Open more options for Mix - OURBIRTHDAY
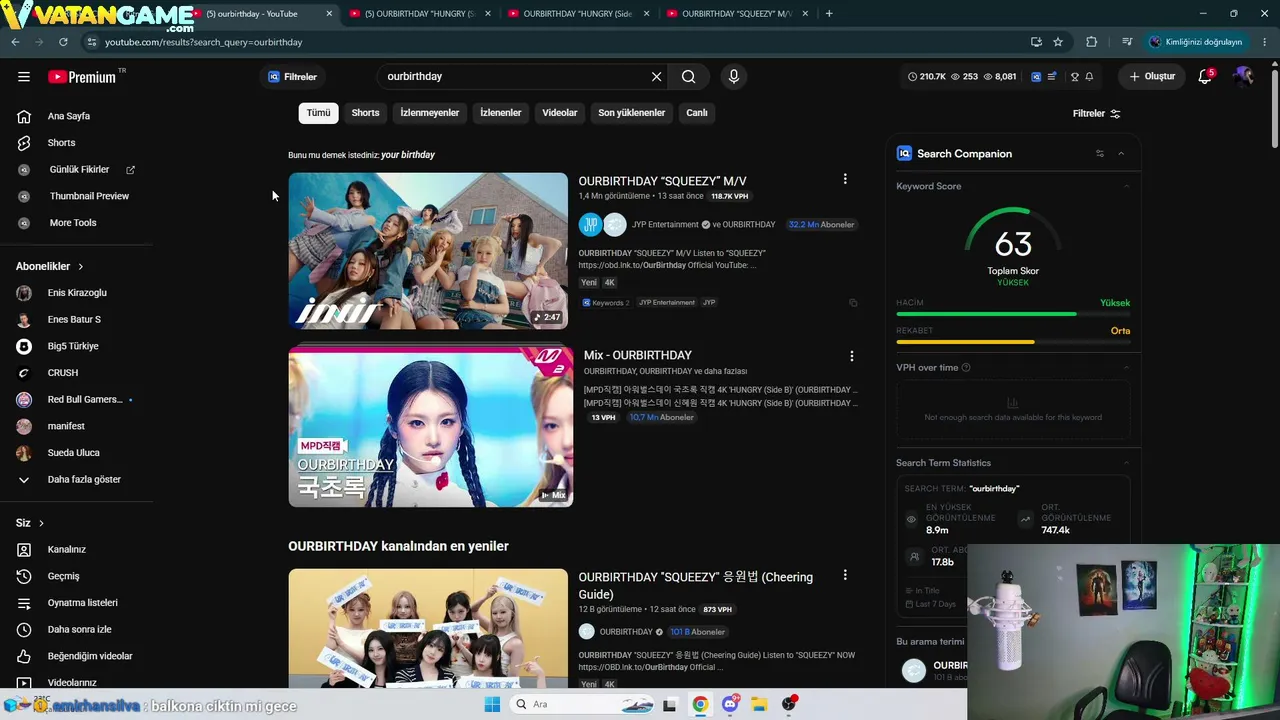 tap(852, 356)
